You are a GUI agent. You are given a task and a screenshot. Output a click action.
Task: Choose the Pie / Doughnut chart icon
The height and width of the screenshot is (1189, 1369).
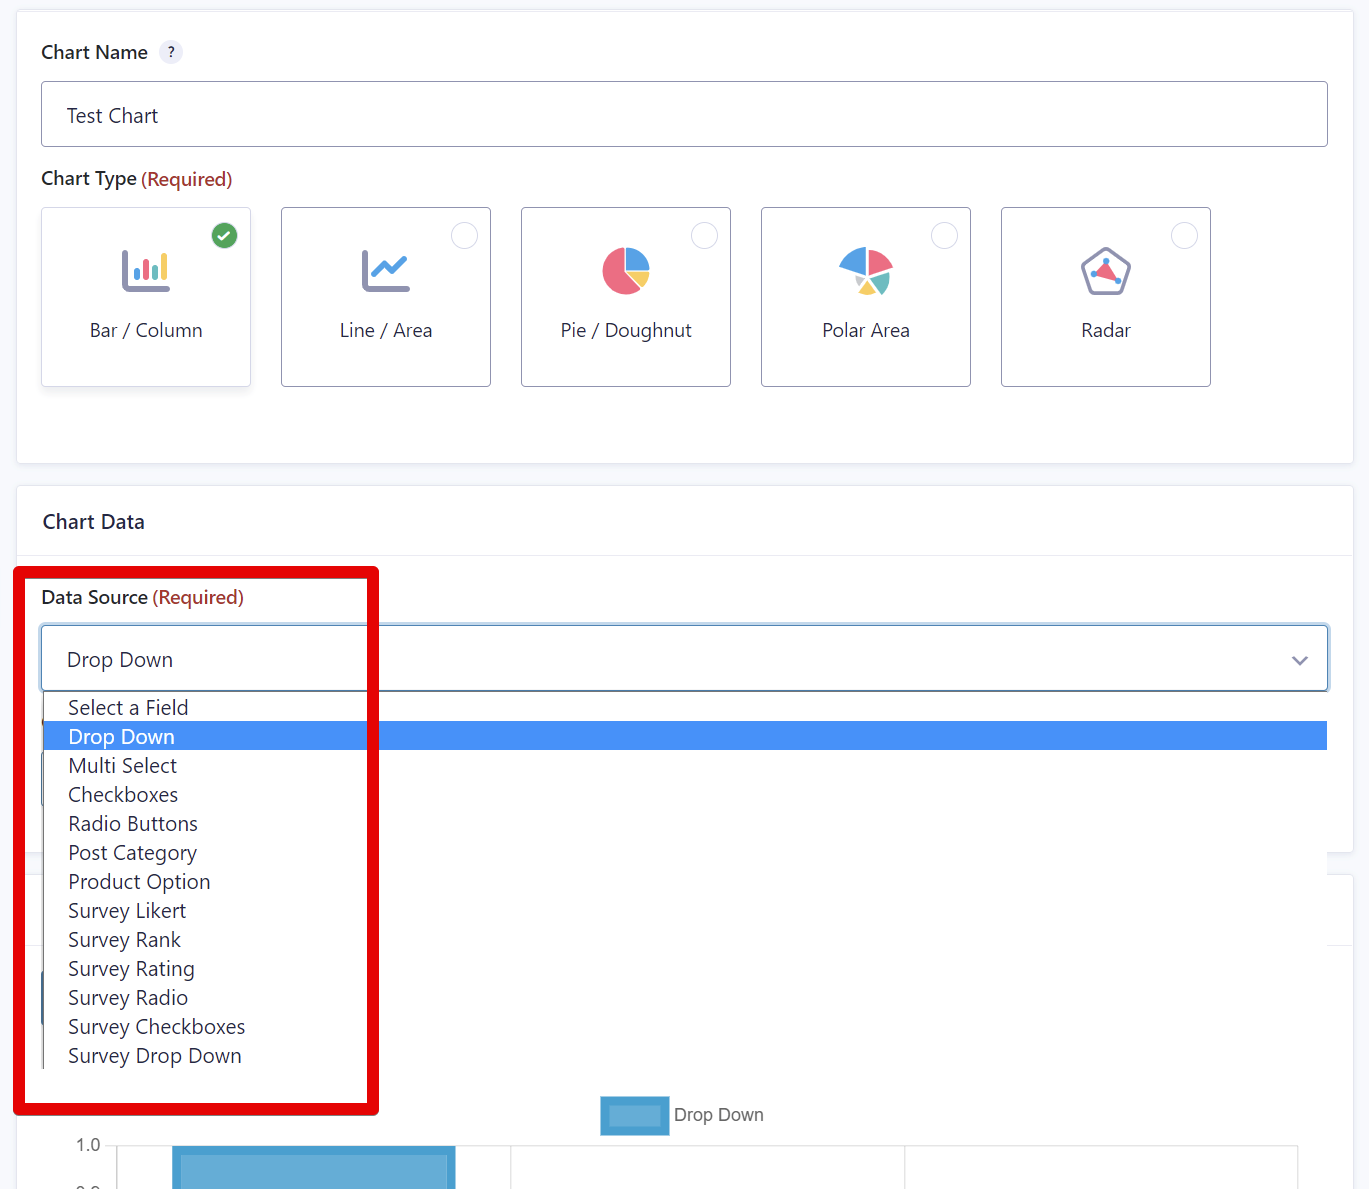(x=626, y=271)
